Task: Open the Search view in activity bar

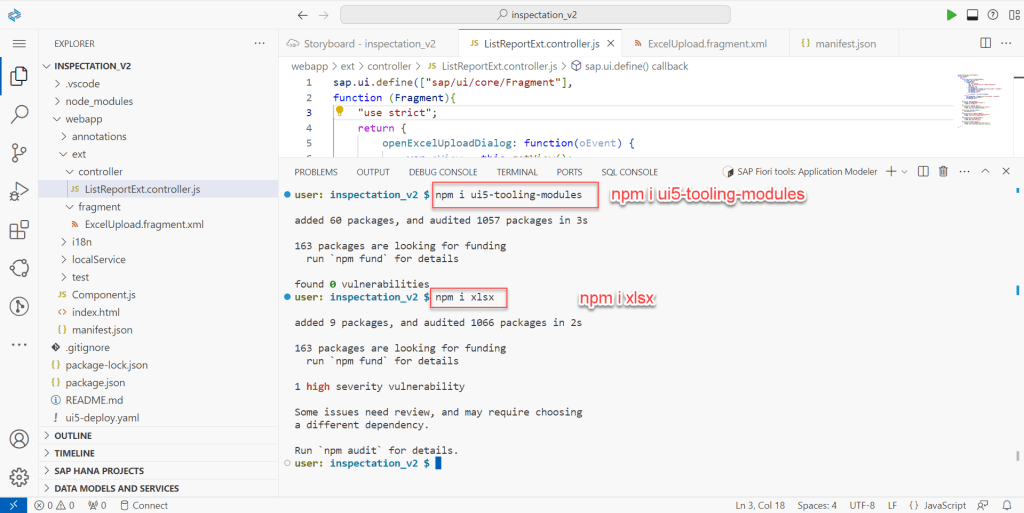Action: point(19,114)
